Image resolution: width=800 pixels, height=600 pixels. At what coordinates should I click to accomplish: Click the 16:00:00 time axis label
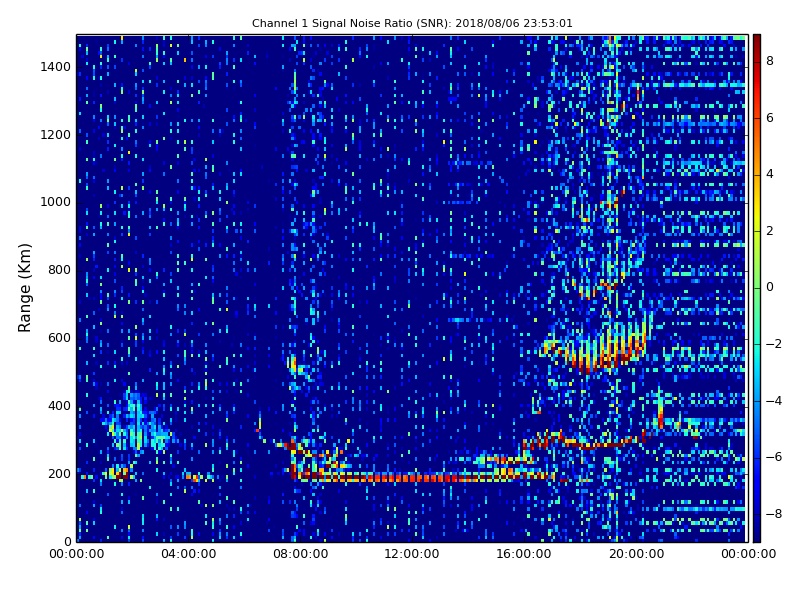click(x=524, y=554)
